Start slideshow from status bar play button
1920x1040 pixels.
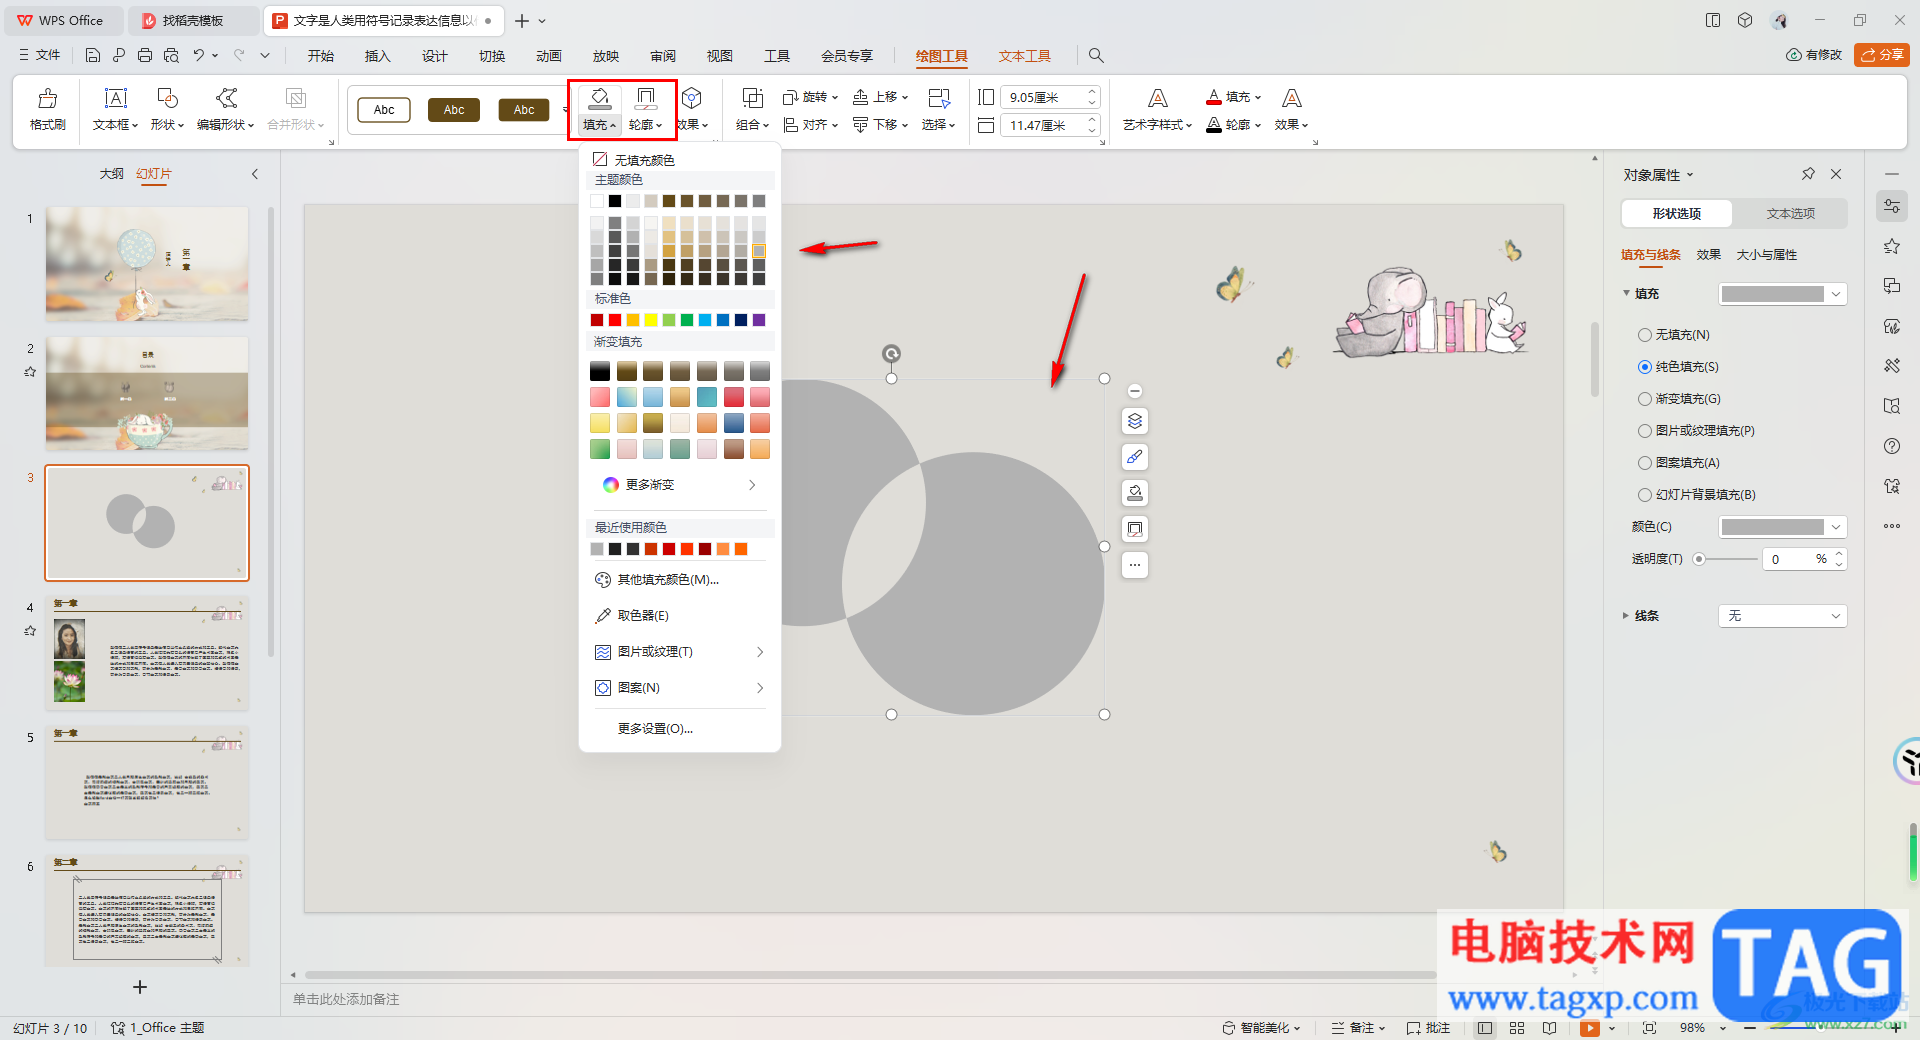(x=1590, y=1028)
